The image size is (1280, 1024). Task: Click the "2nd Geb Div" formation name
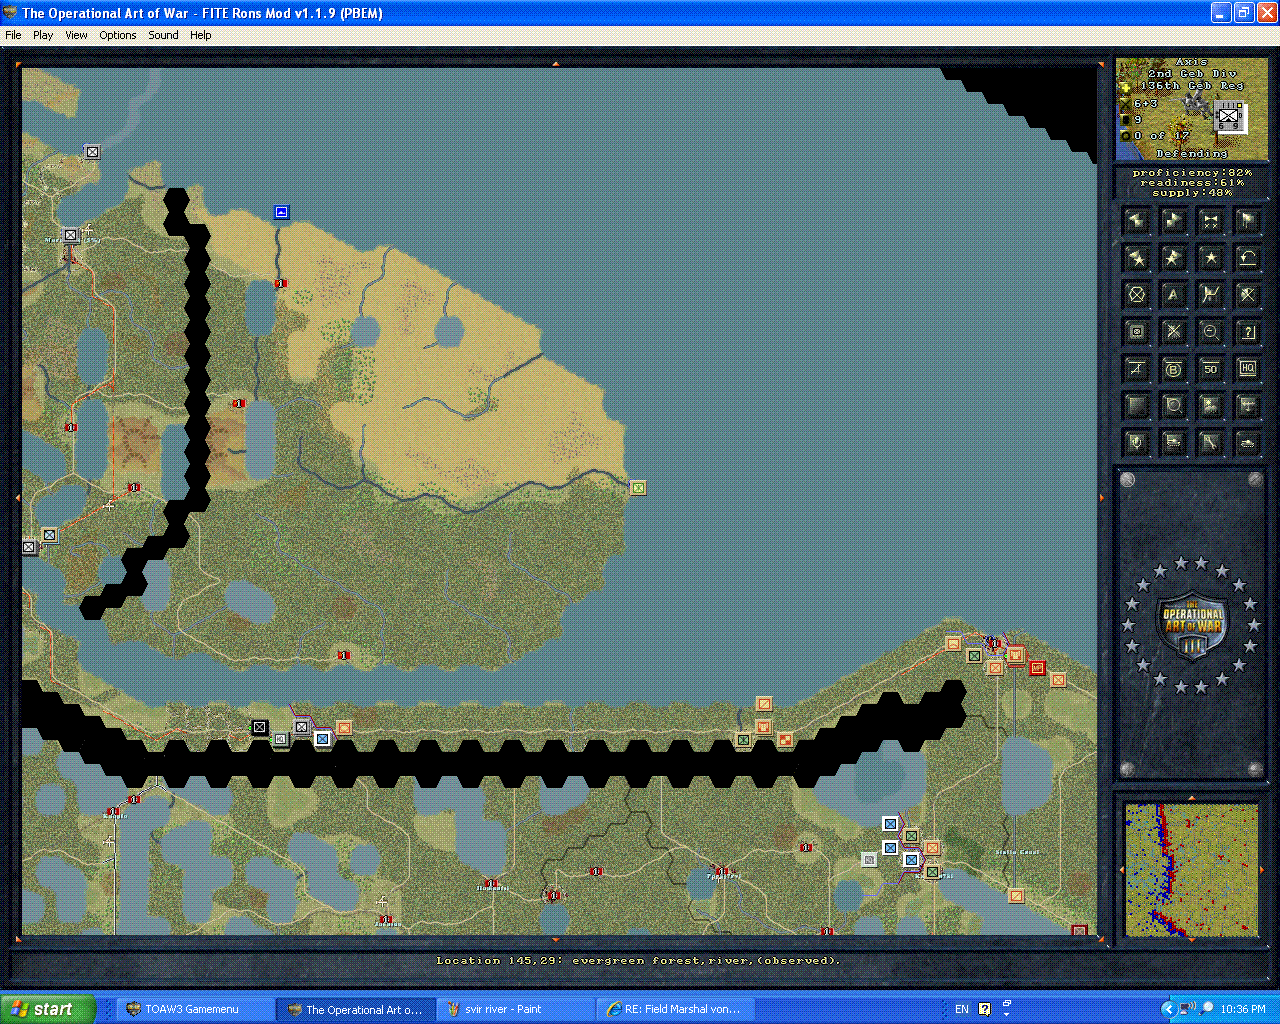point(1192,74)
